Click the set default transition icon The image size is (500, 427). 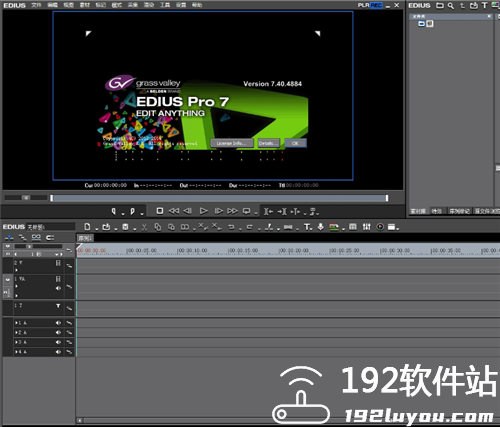288,227
